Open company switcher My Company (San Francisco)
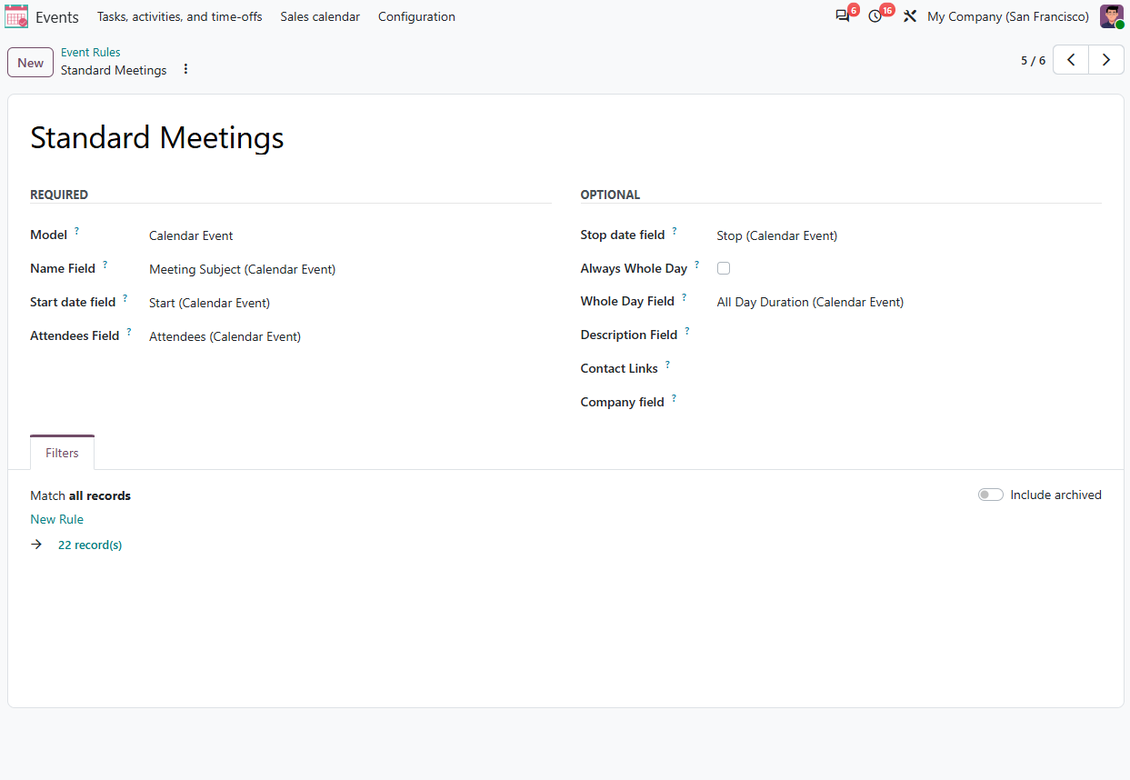The image size is (1130, 780). click(x=1007, y=17)
